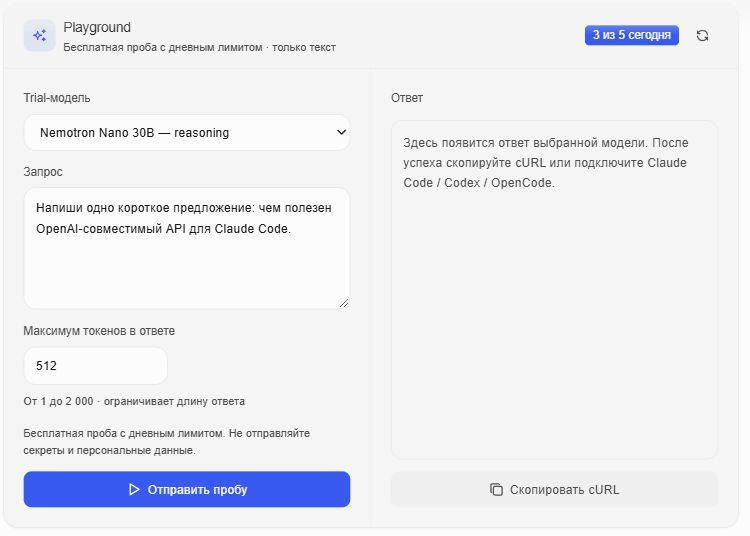Click "Максимум токенов в ответе" label
This screenshot has width=750, height=536.
[x=99, y=331]
